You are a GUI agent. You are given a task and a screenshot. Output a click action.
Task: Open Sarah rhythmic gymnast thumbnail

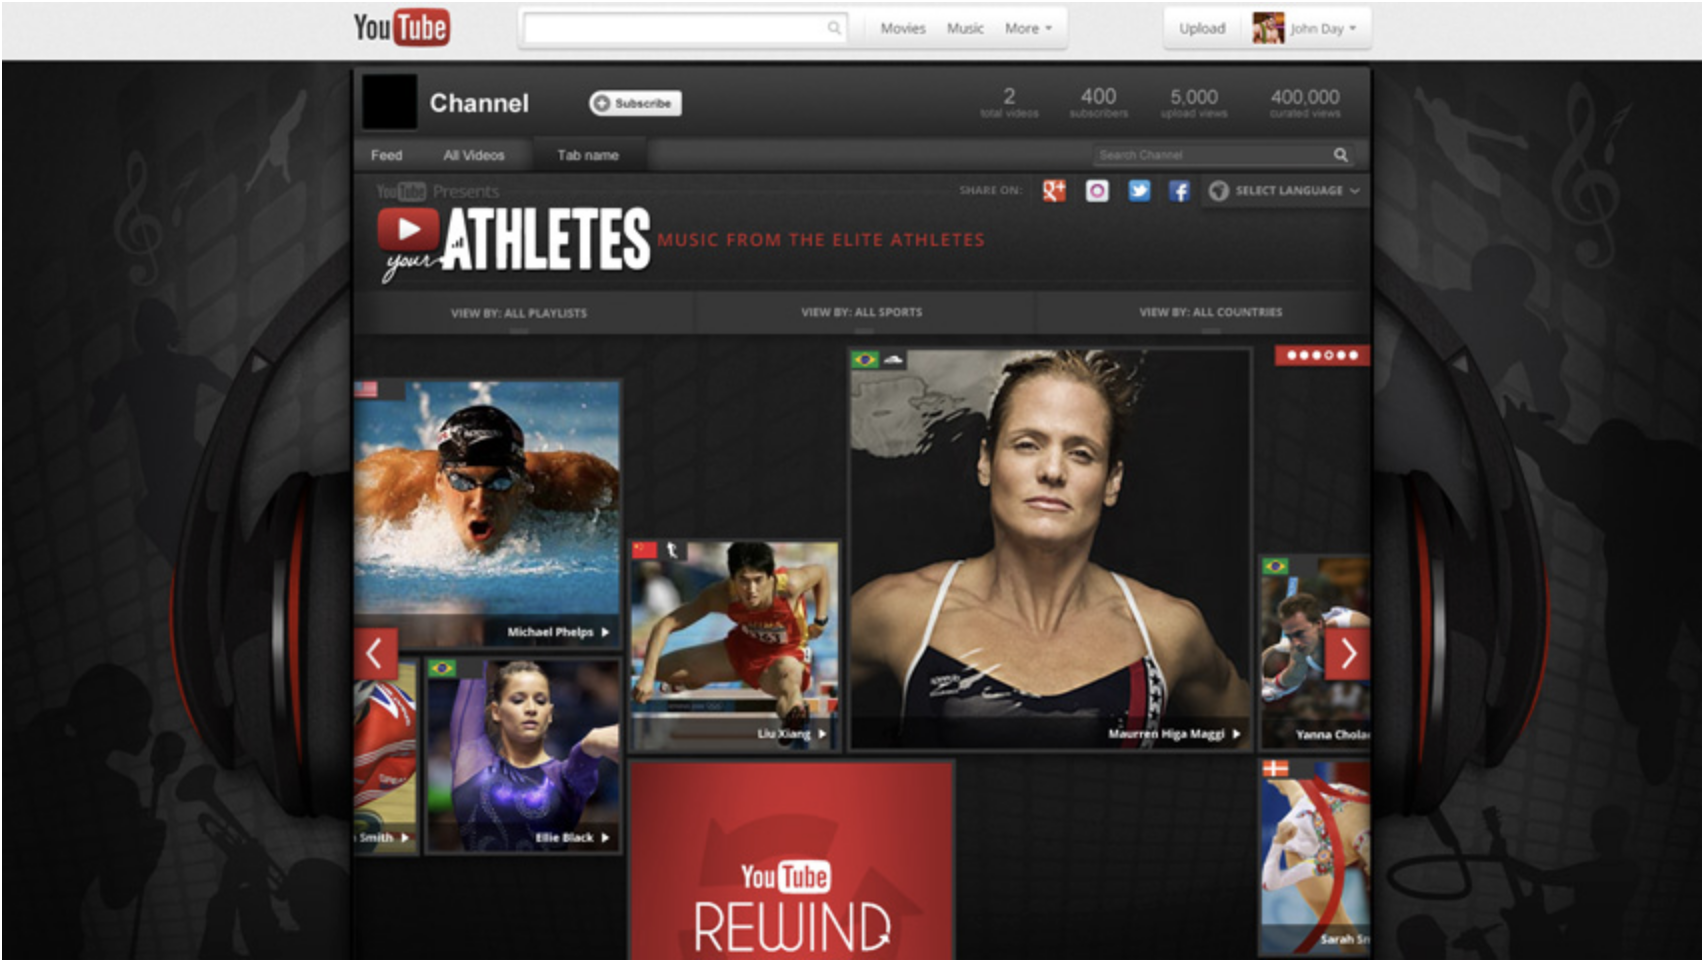coord(1315,857)
